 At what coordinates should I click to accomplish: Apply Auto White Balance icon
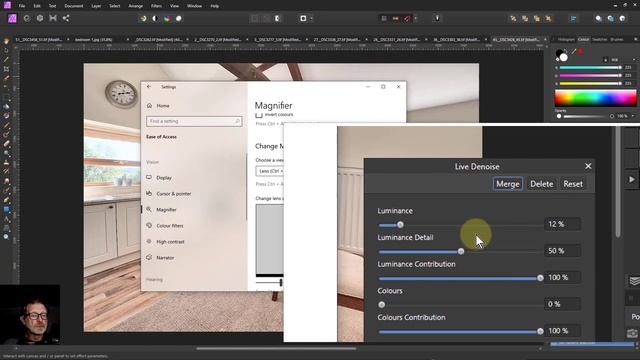(179, 19)
